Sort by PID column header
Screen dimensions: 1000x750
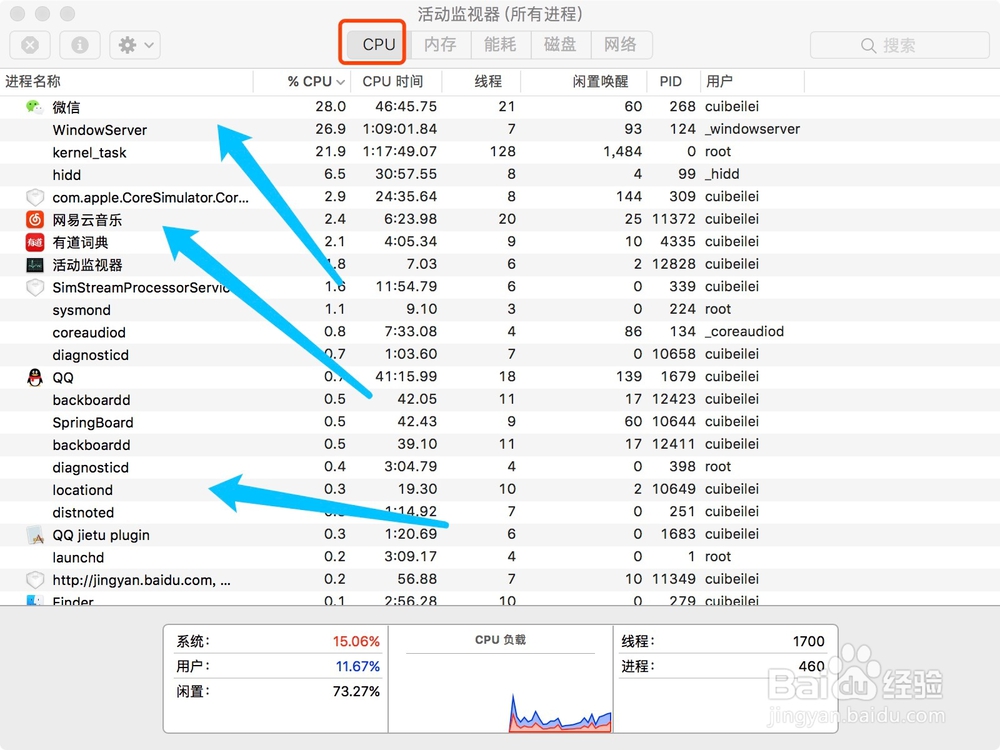(x=673, y=82)
